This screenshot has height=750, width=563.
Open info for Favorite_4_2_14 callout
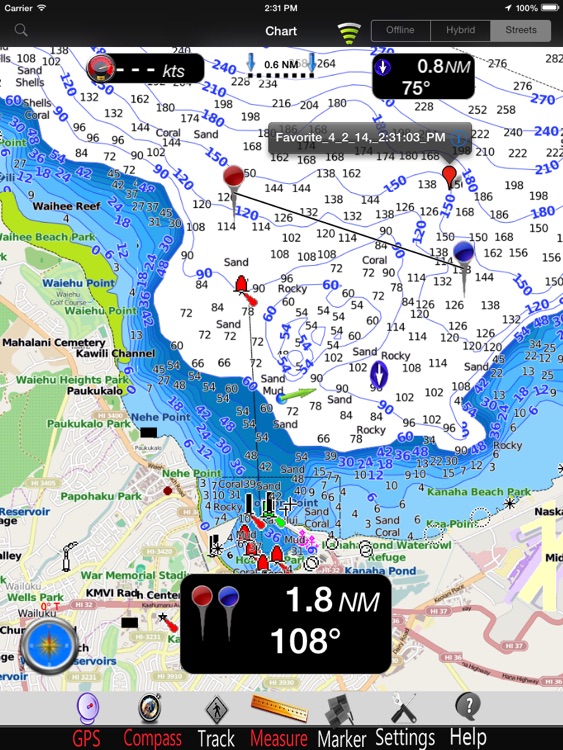point(458,138)
